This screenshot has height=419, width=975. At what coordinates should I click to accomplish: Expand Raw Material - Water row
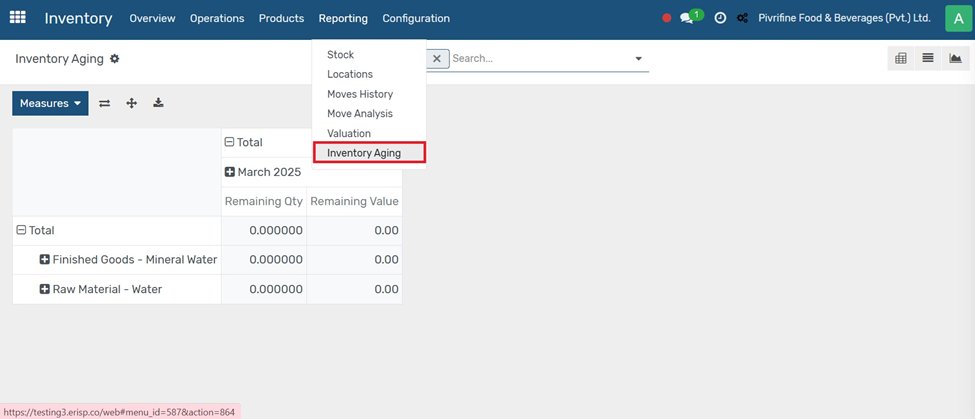click(101, 289)
